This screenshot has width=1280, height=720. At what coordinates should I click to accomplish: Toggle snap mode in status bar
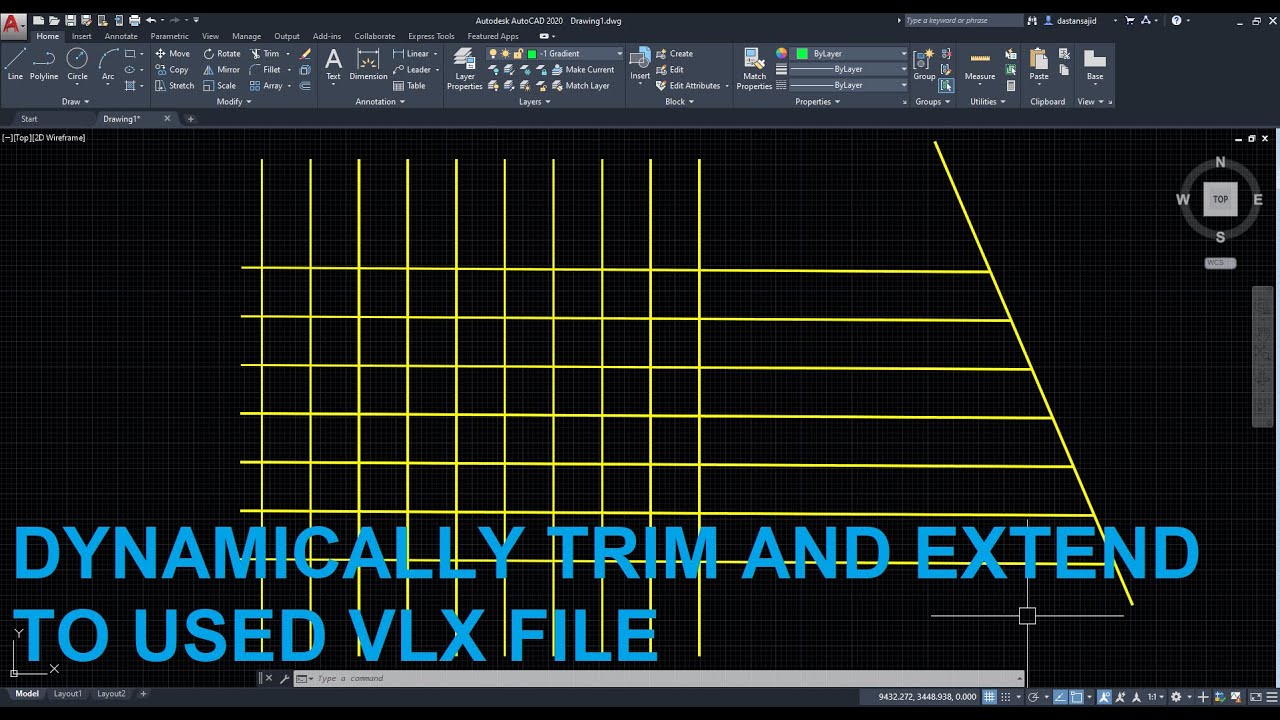(x=1005, y=696)
